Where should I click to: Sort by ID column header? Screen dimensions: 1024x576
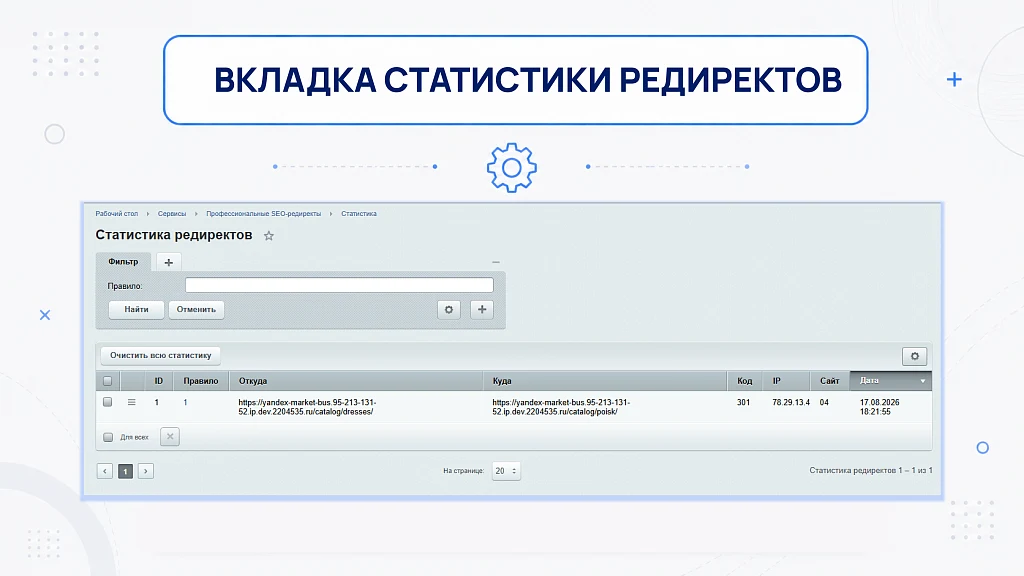click(x=159, y=381)
